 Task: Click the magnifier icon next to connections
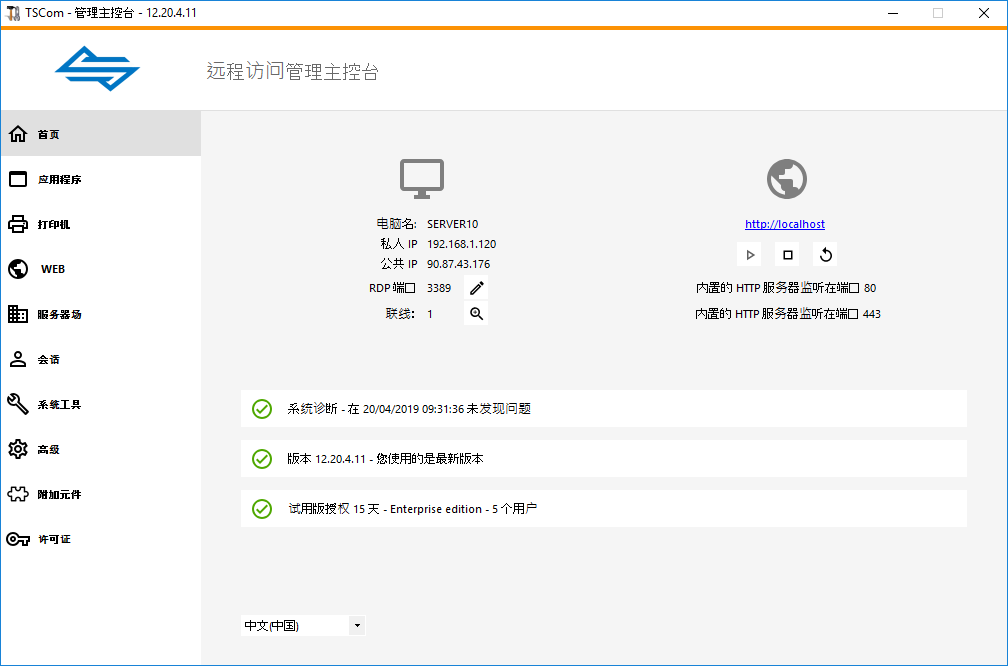(x=477, y=314)
